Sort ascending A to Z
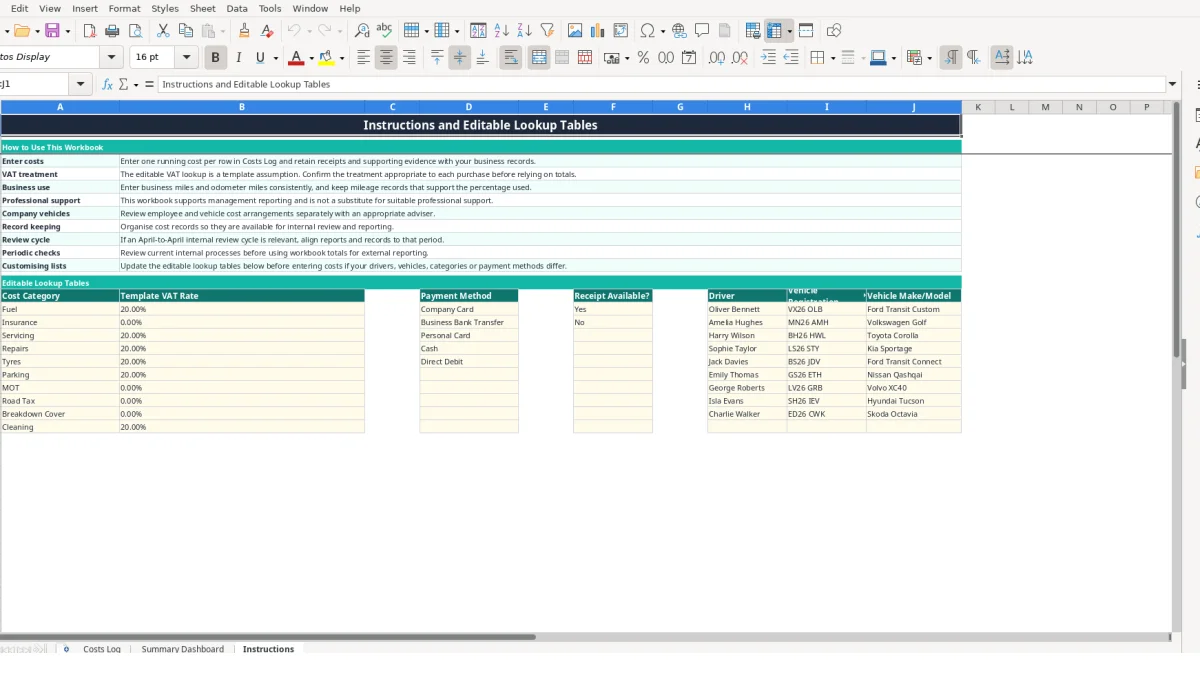 (x=502, y=31)
